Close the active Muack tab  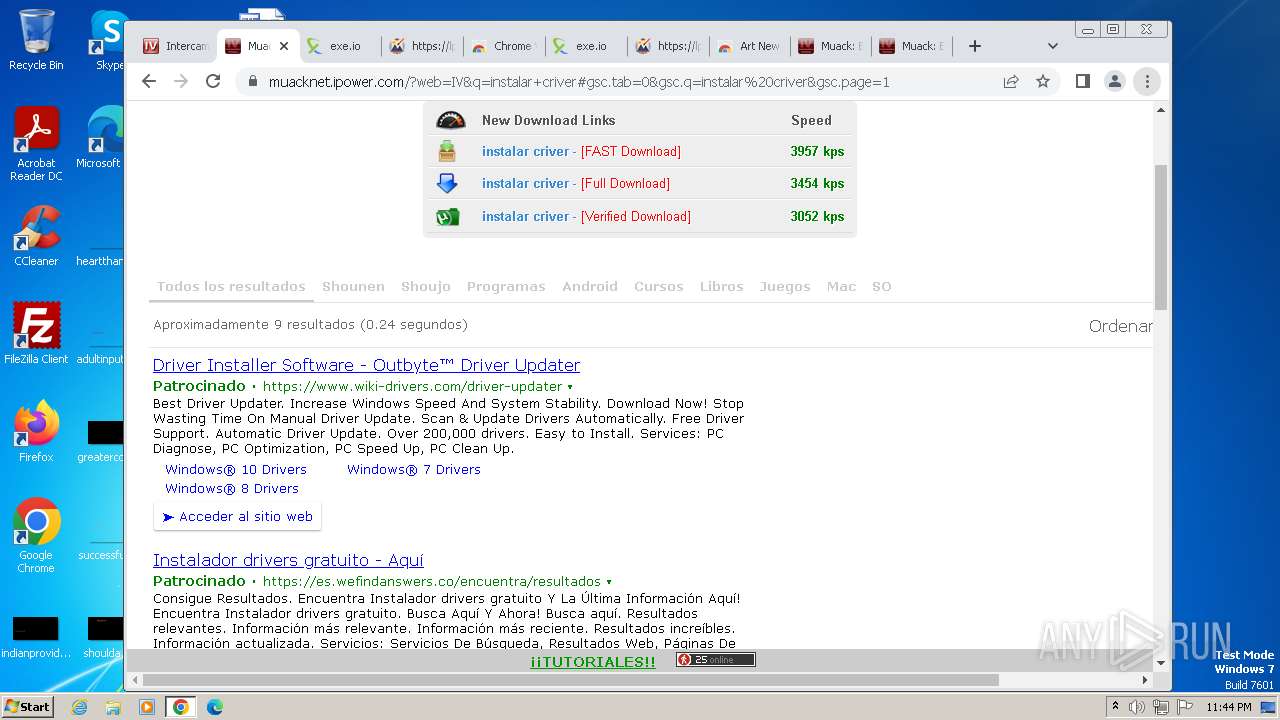click(283, 46)
